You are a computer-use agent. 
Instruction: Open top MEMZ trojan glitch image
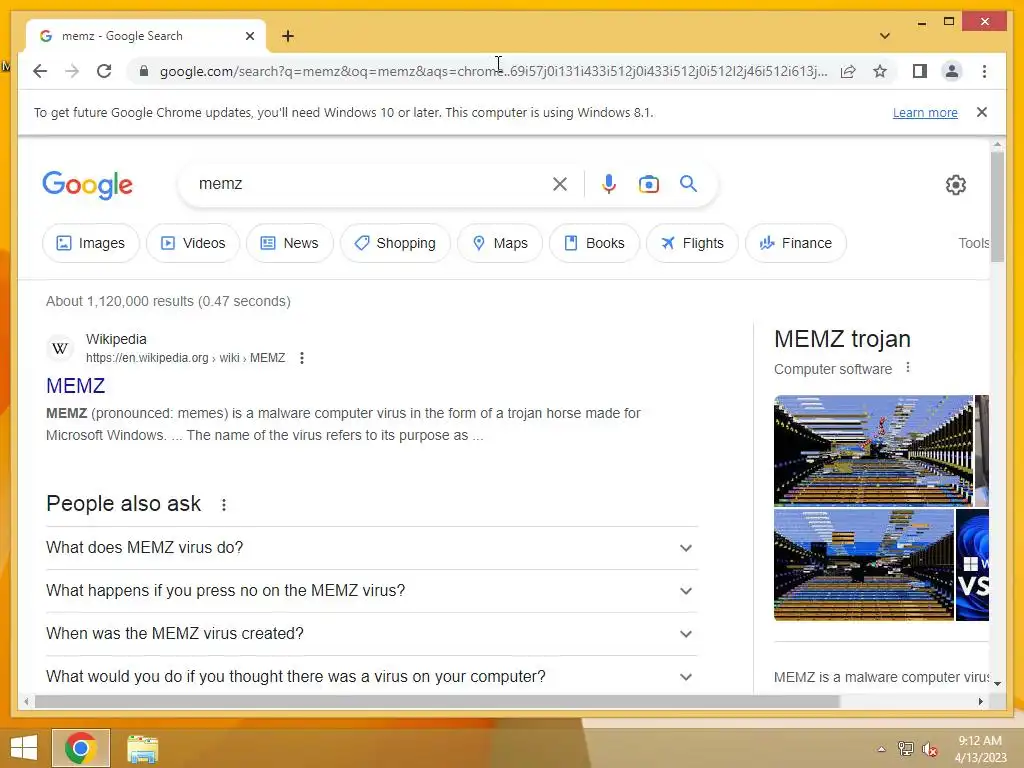click(873, 451)
